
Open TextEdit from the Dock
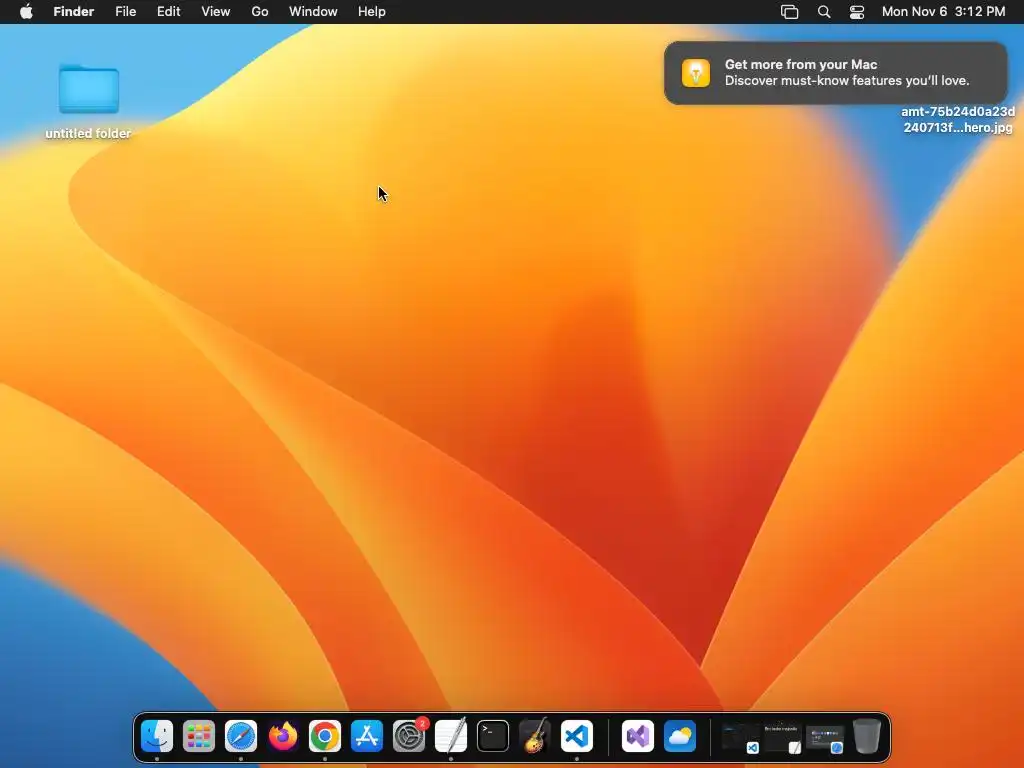451,736
